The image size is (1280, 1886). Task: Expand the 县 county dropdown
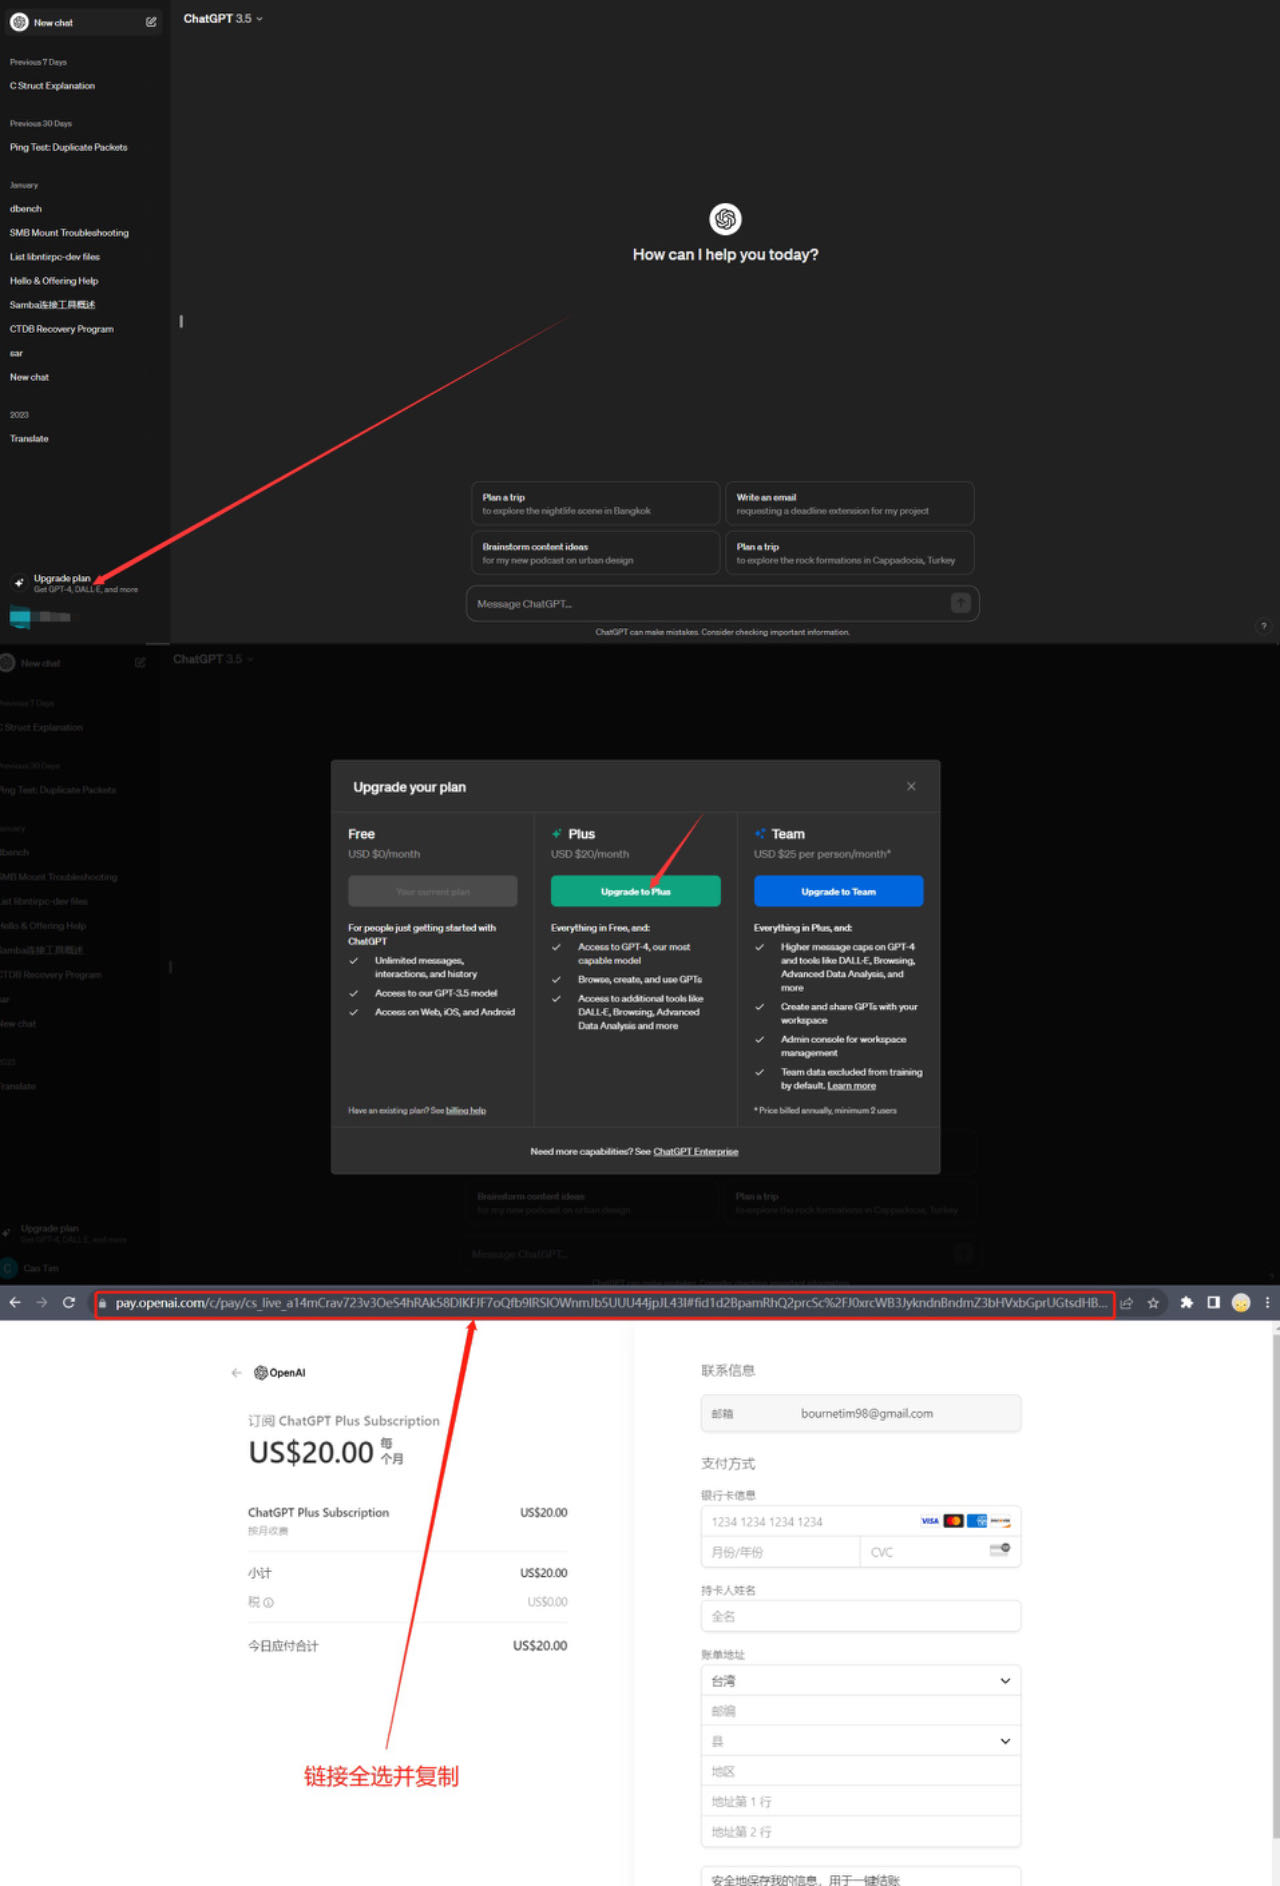[x=860, y=1741]
